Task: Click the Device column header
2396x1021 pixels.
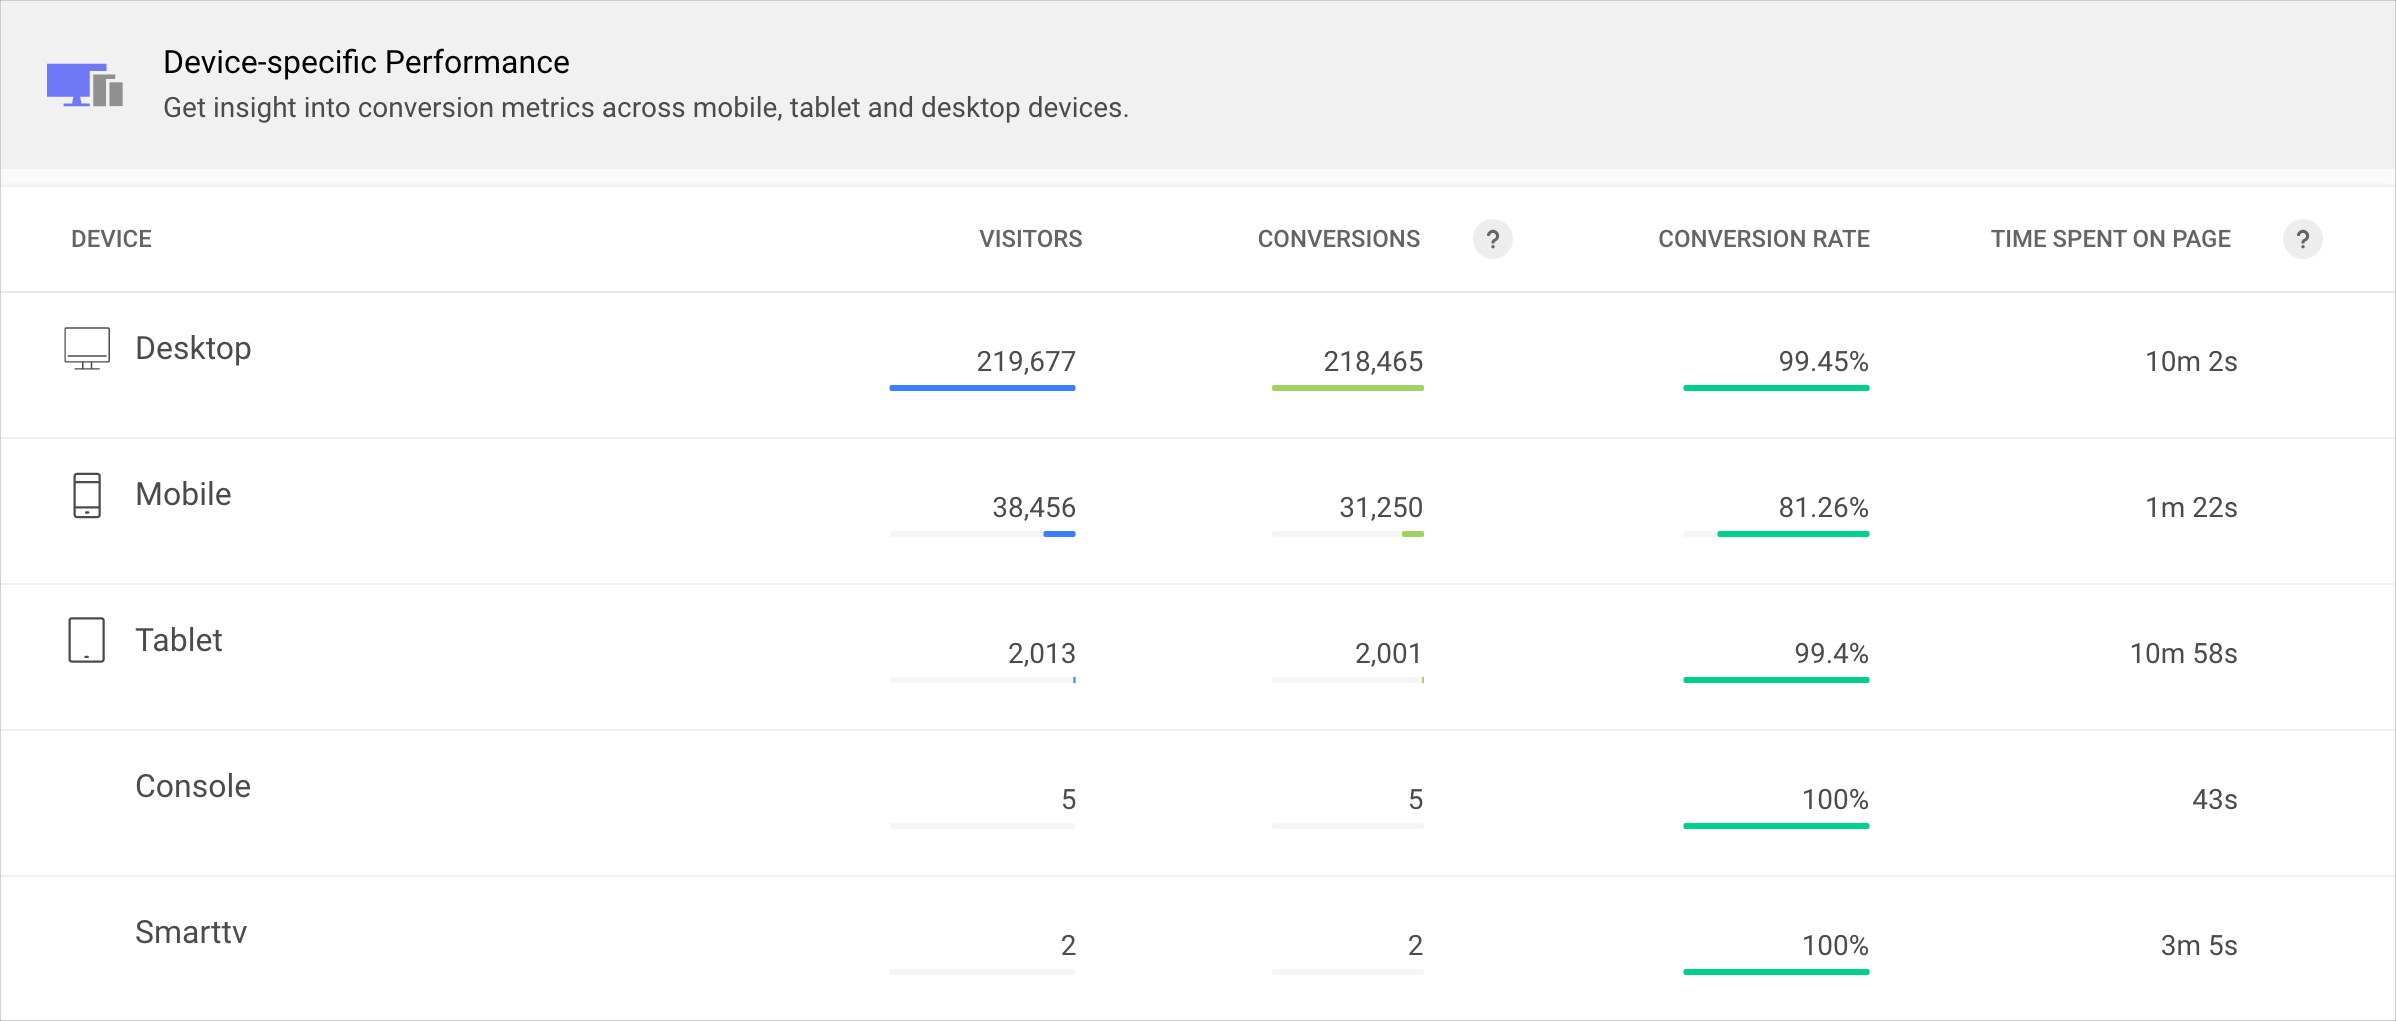Action: [x=111, y=239]
